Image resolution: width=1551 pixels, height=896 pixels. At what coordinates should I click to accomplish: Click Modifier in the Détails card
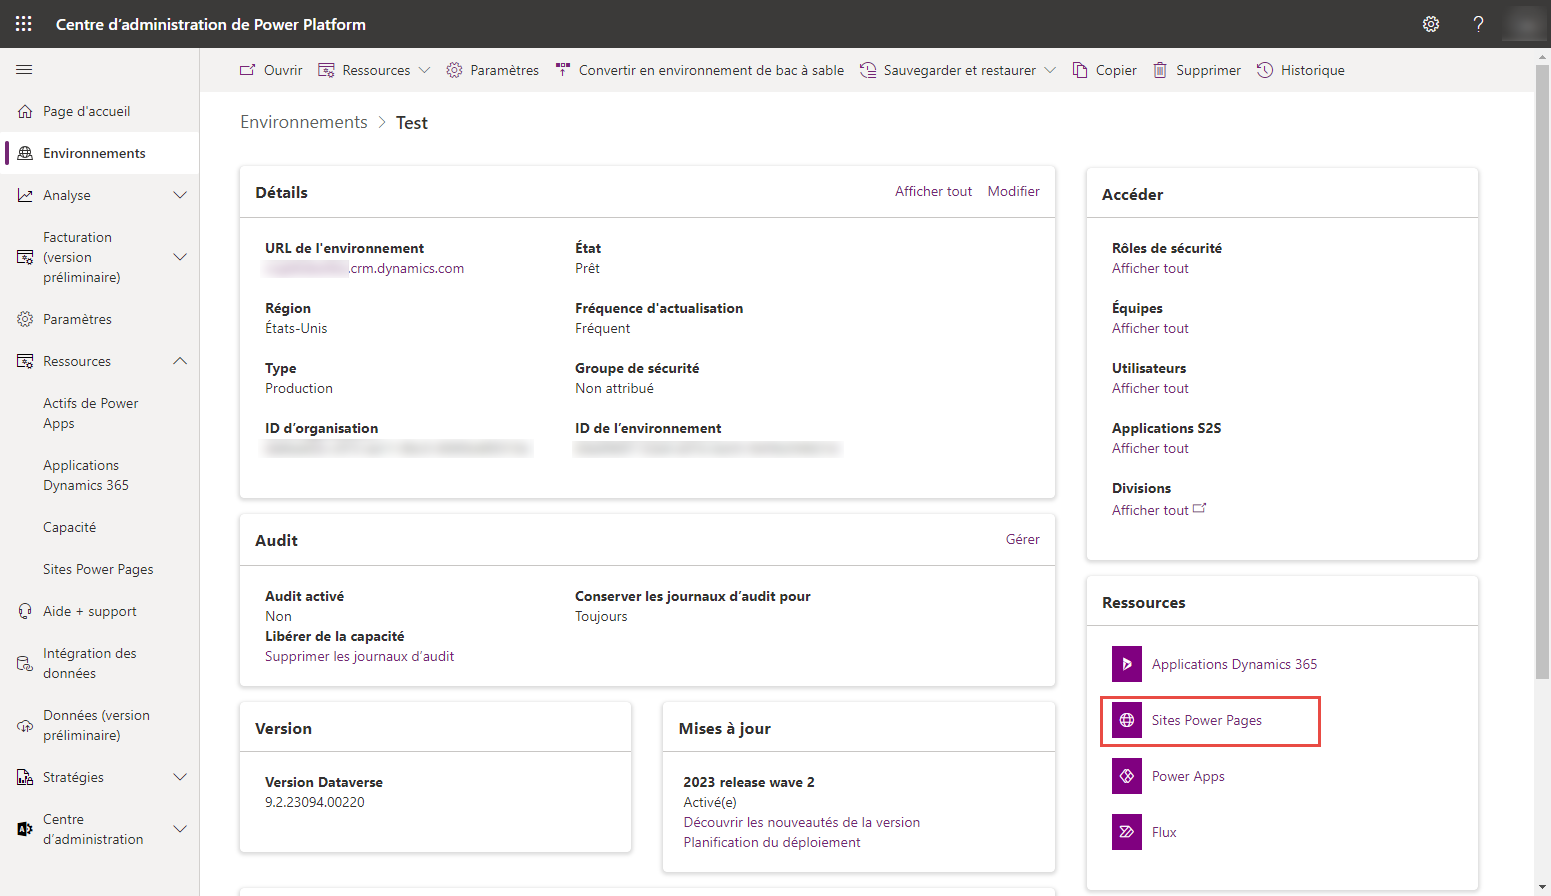(x=1014, y=191)
